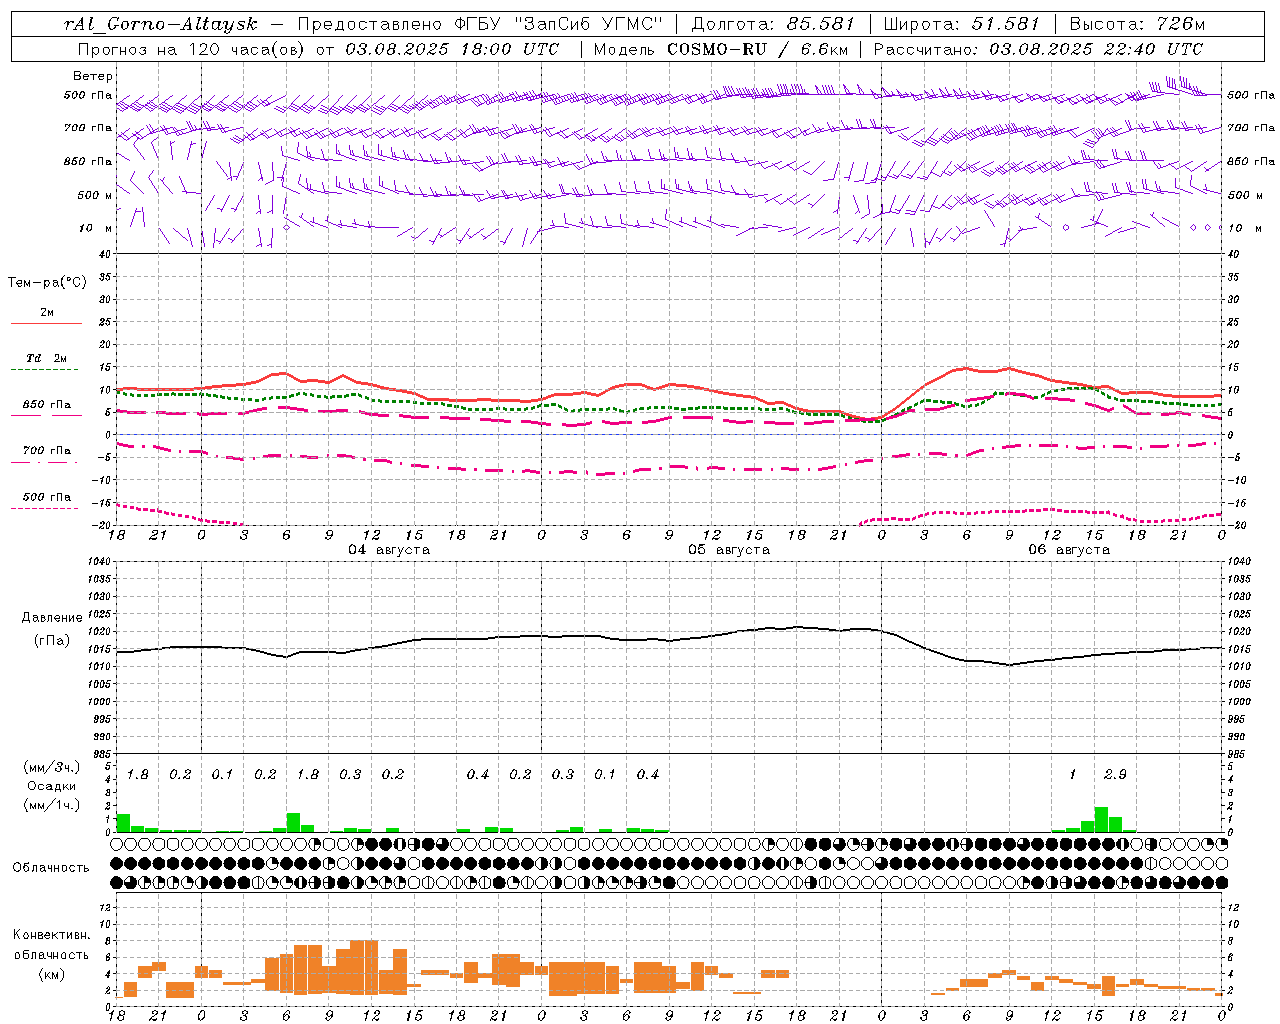This screenshot has width=1280, height=1024.
Task: Select the Осадки panel label
Action: (52, 786)
